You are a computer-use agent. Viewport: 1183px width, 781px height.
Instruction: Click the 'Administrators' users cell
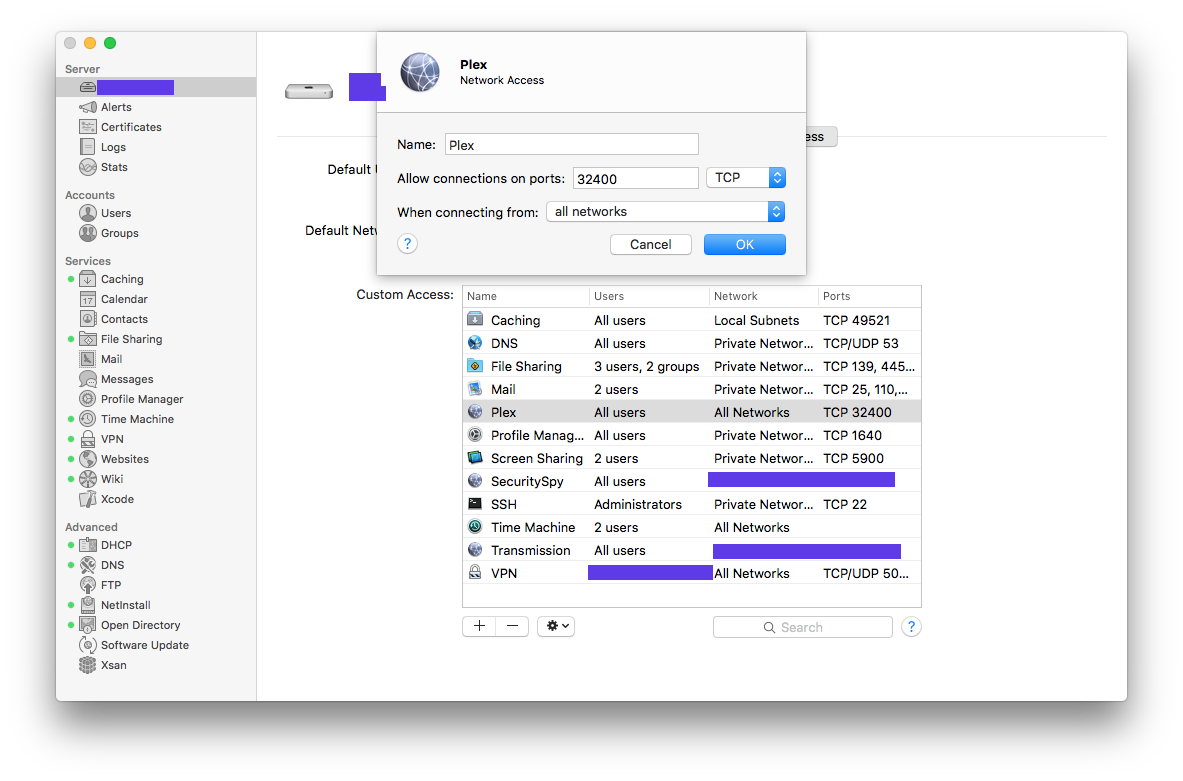click(638, 504)
